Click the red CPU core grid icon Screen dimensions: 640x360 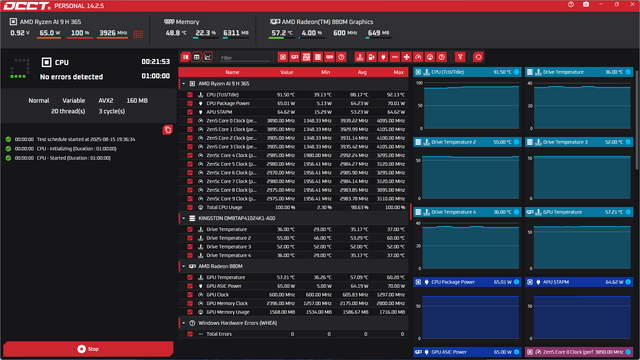(138, 34)
